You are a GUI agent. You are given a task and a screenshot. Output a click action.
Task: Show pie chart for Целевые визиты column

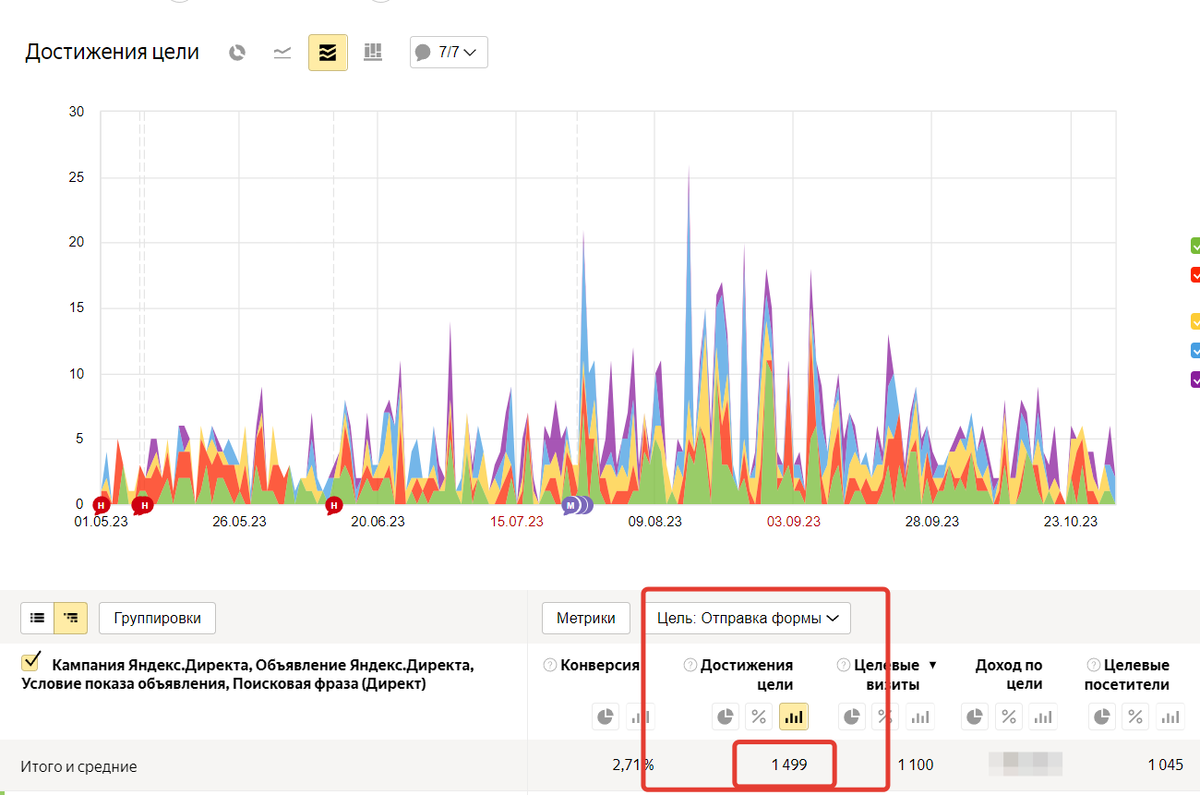852,716
